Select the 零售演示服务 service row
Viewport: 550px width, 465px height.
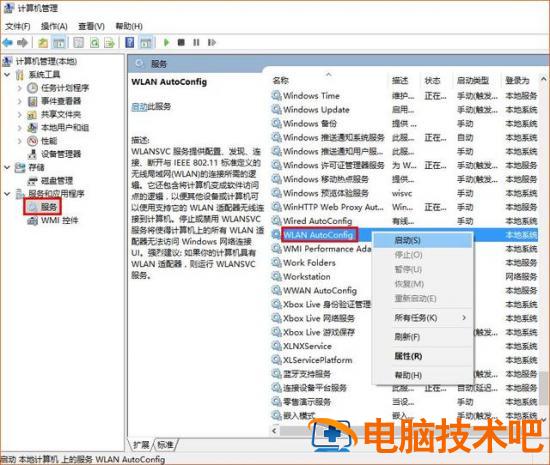(404, 402)
